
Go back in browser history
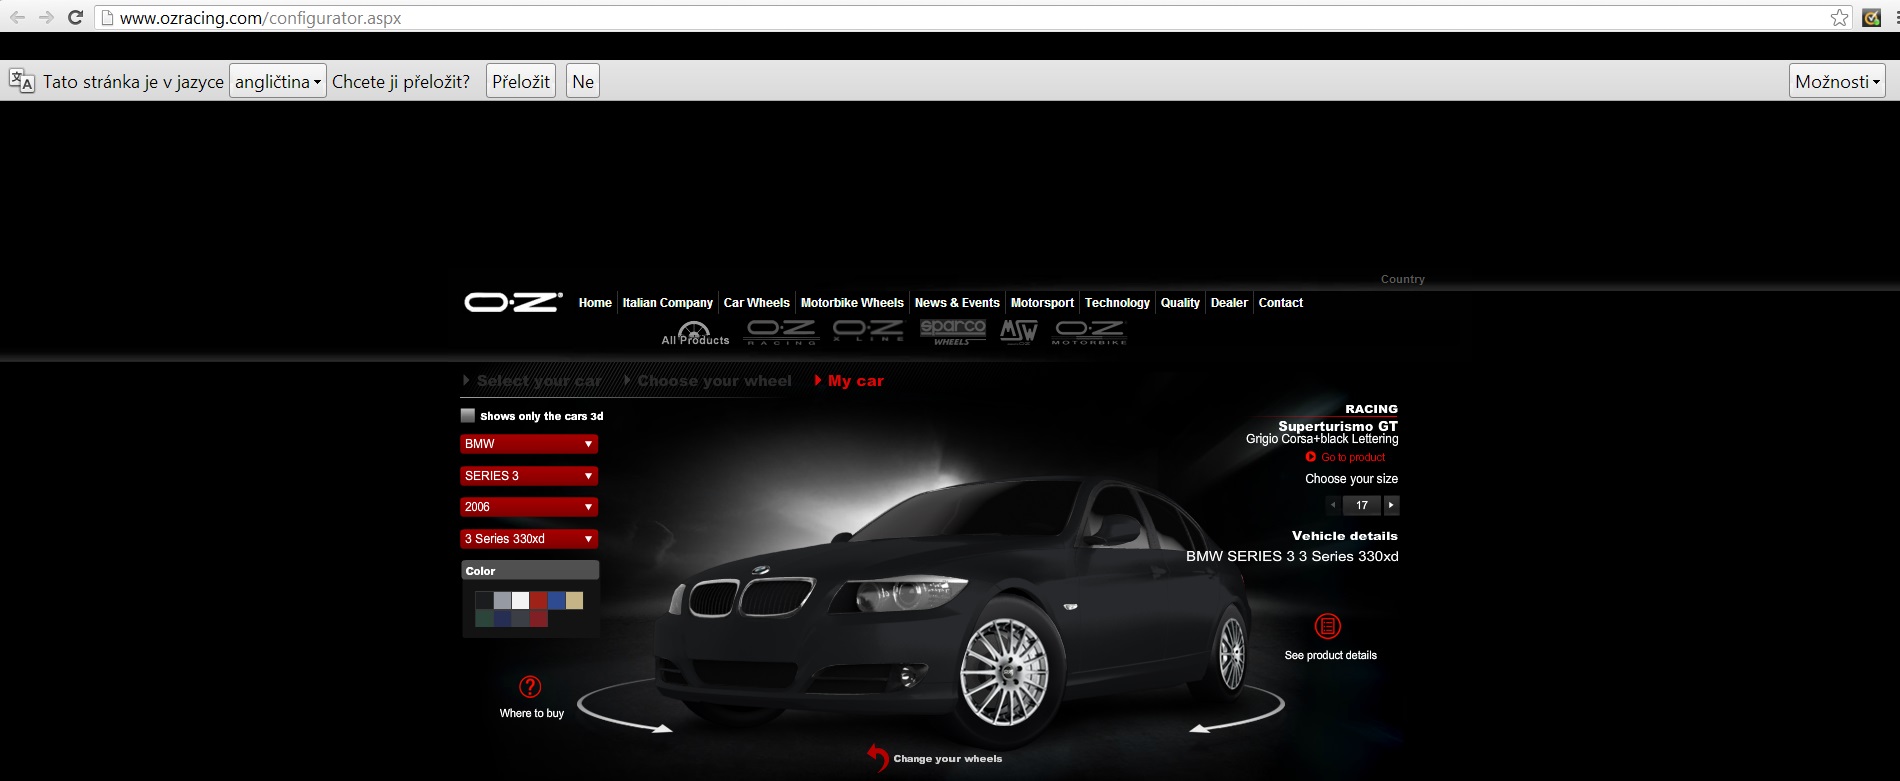coord(17,17)
